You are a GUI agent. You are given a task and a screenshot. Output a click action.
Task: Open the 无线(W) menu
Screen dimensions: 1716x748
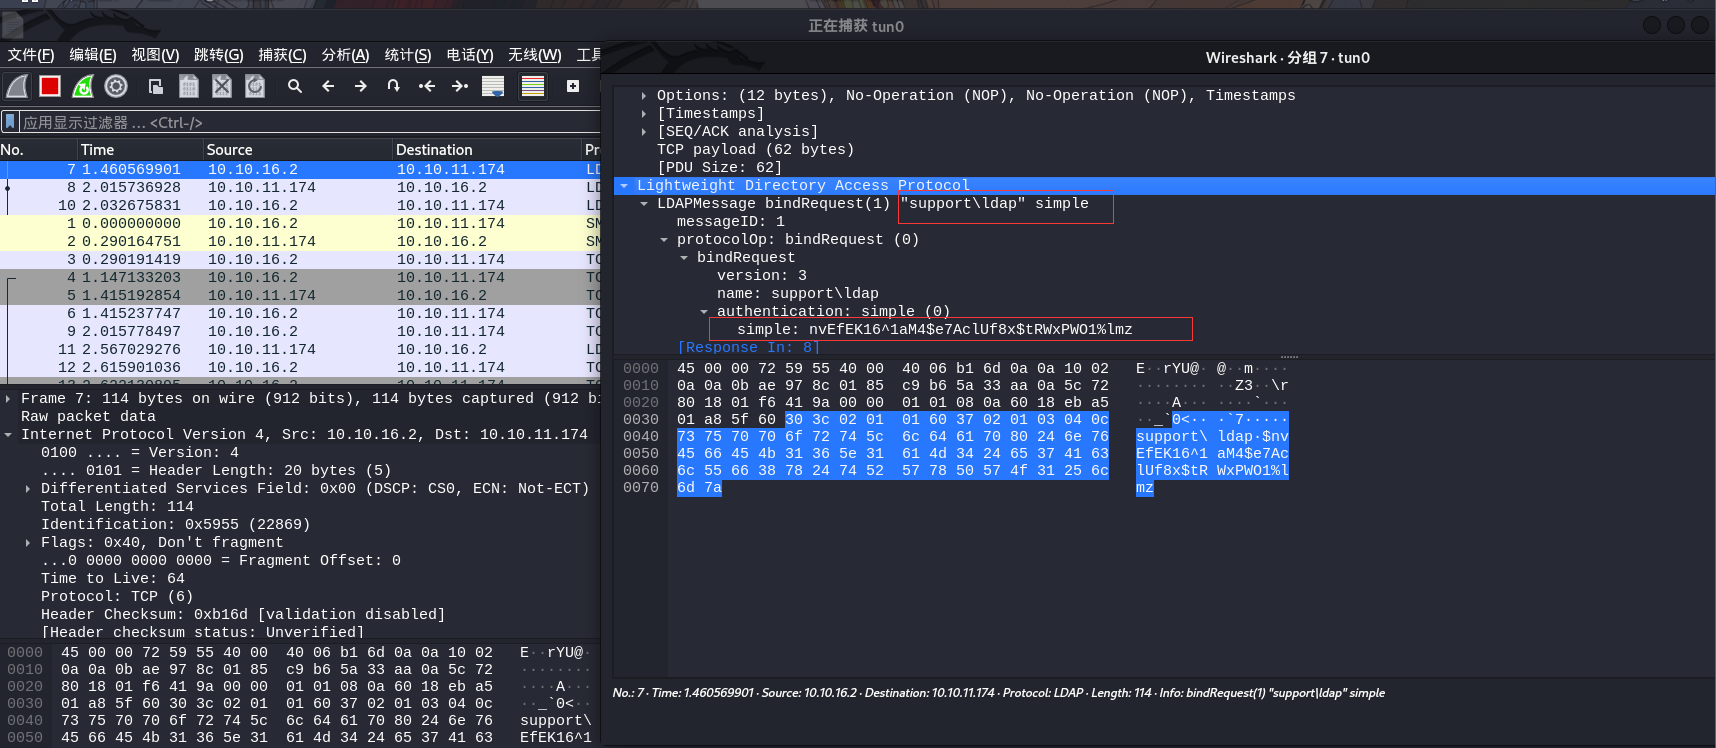(535, 55)
